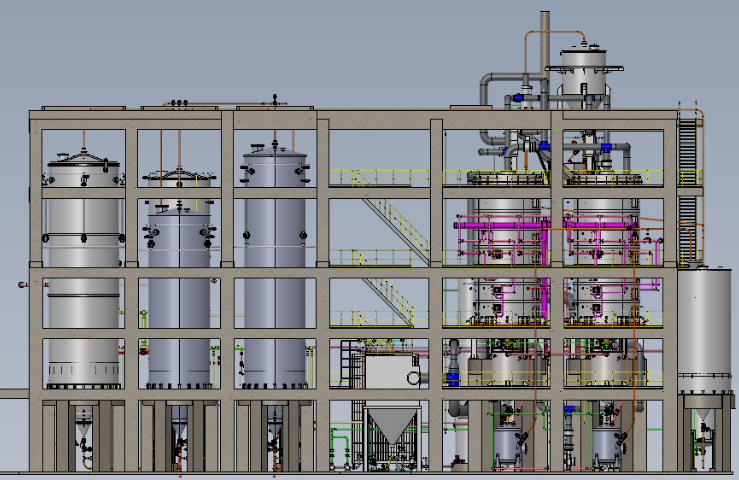Select the conical lid of leftmost tank
The height and width of the screenshot is (480, 739).
pos(83,160)
